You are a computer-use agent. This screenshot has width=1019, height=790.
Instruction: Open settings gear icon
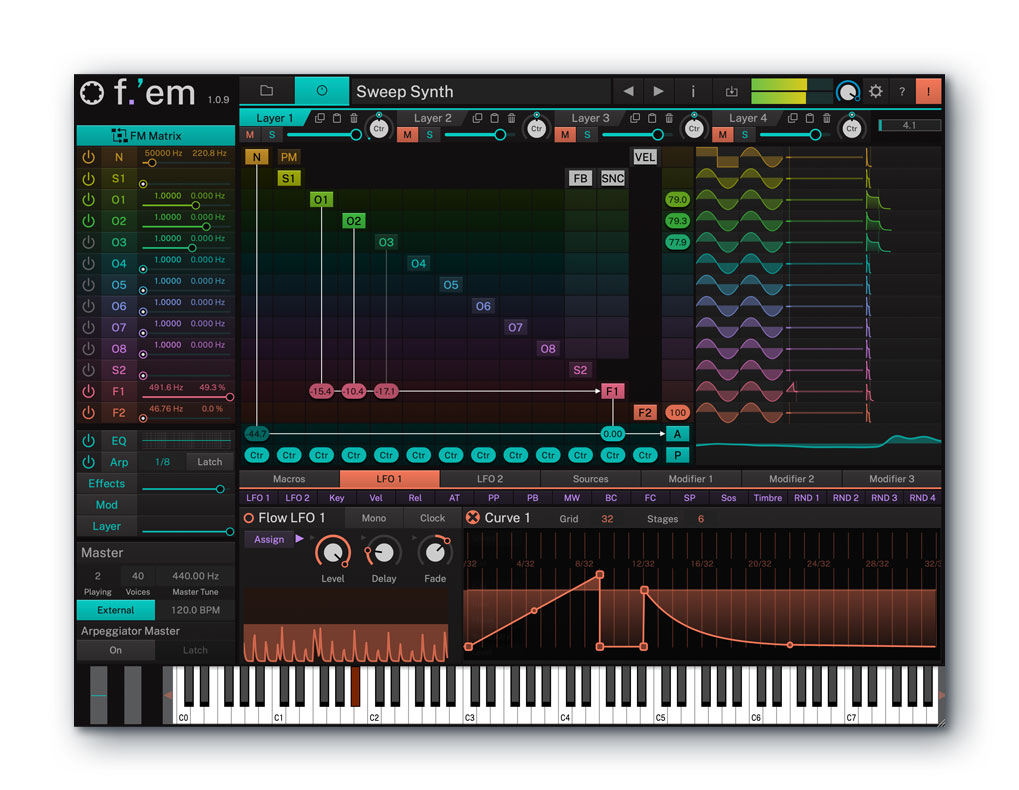(x=875, y=91)
